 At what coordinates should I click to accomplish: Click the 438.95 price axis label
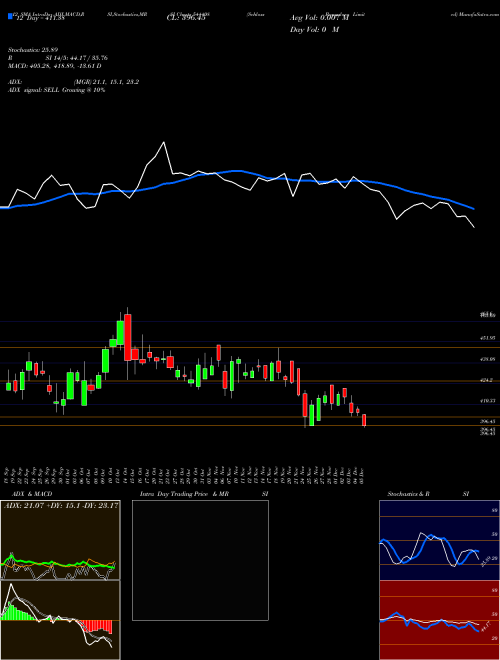pos(489,359)
